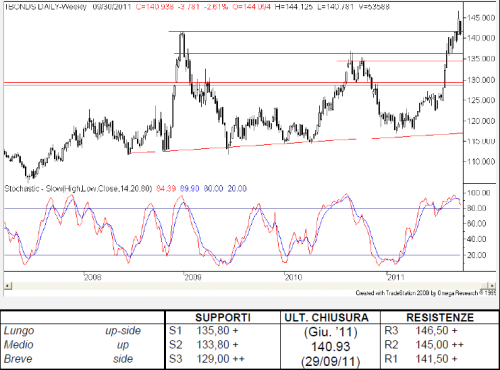Click the S1 support value '135,80 +'
The image size is (500, 370).
pyautogui.click(x=217, y=330)
